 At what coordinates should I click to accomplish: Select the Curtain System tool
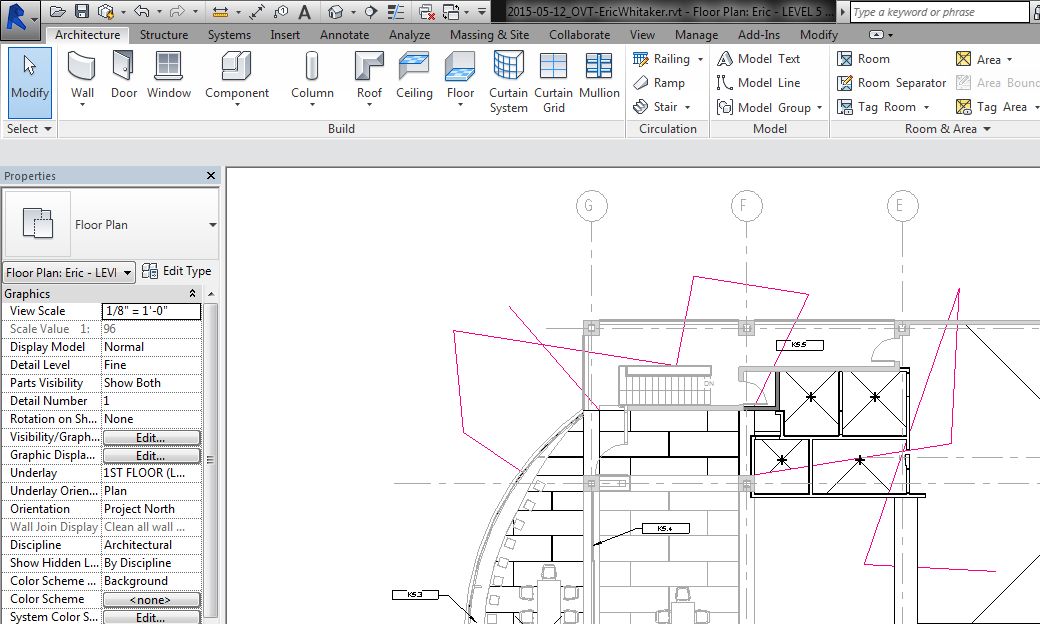(508, 82)
